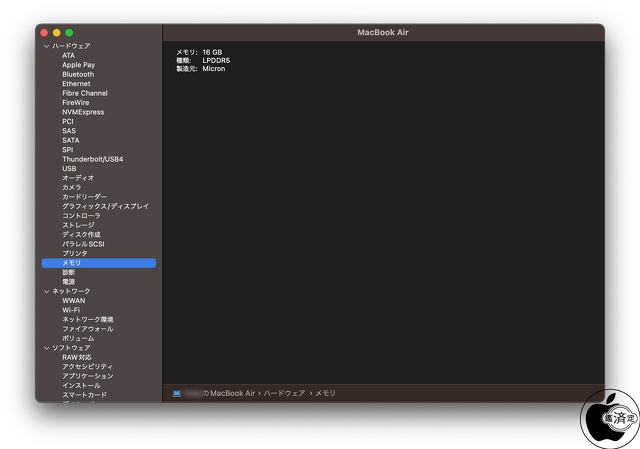This screenshot has height=449, width=640.
Task: Click ハードウェア in the bottom path bar
Action: pyautogui.click(x=285, y=394)
